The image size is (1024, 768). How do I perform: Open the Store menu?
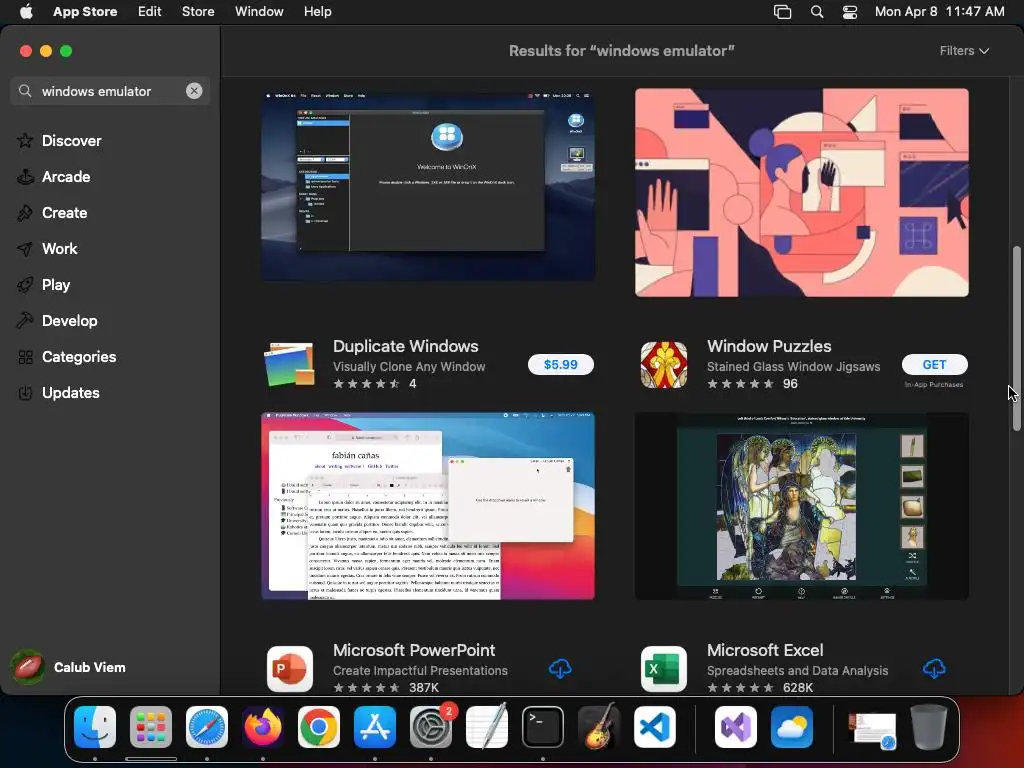tap(198, 11)
